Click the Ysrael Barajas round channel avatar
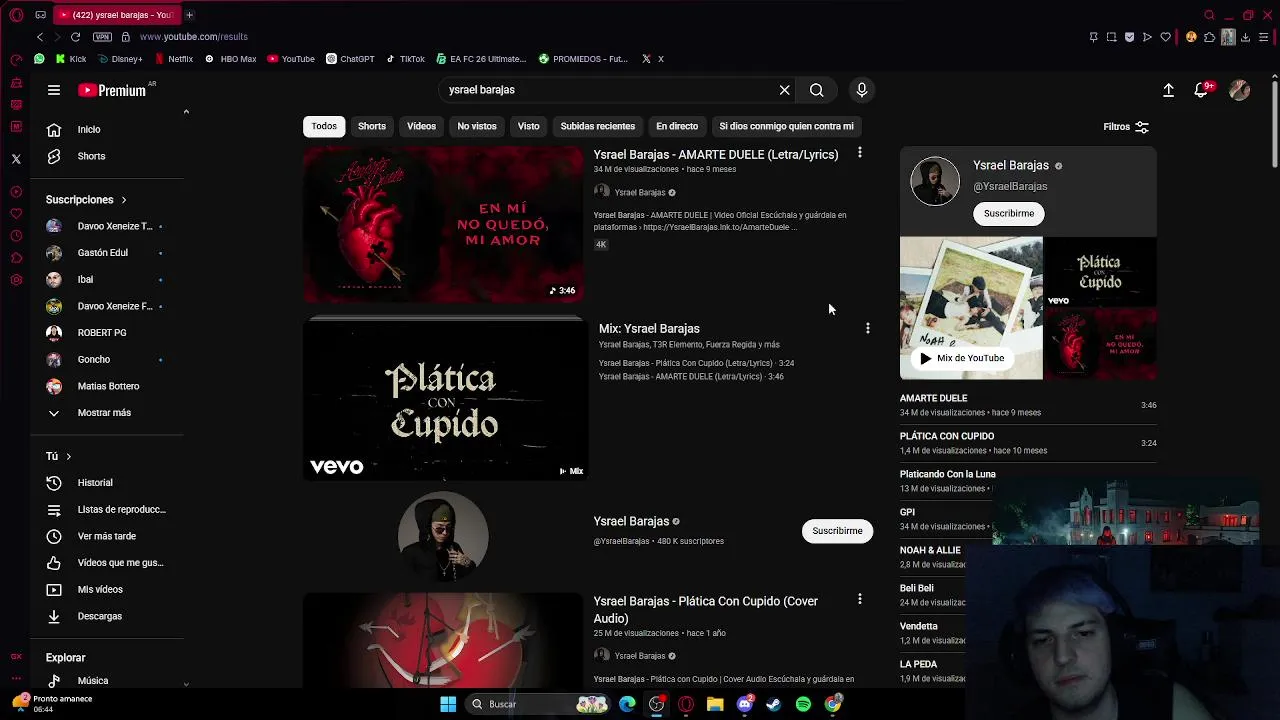This screenshot has height=720, width=1280. click(x=443, y=536)
